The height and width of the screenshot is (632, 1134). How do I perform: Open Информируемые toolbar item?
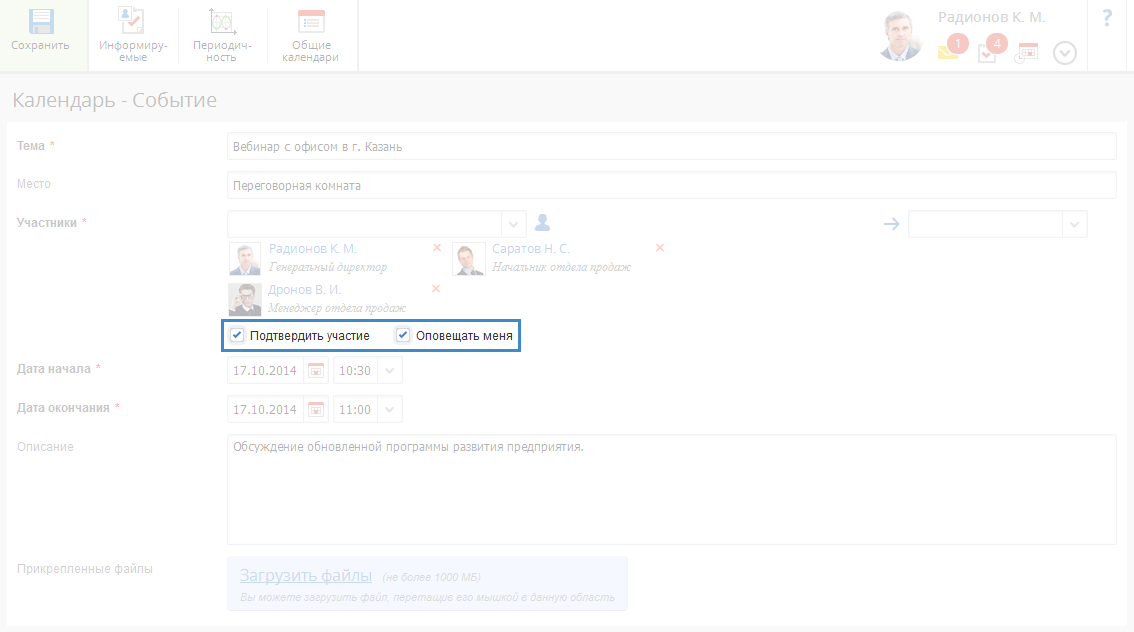coord(133,34)
